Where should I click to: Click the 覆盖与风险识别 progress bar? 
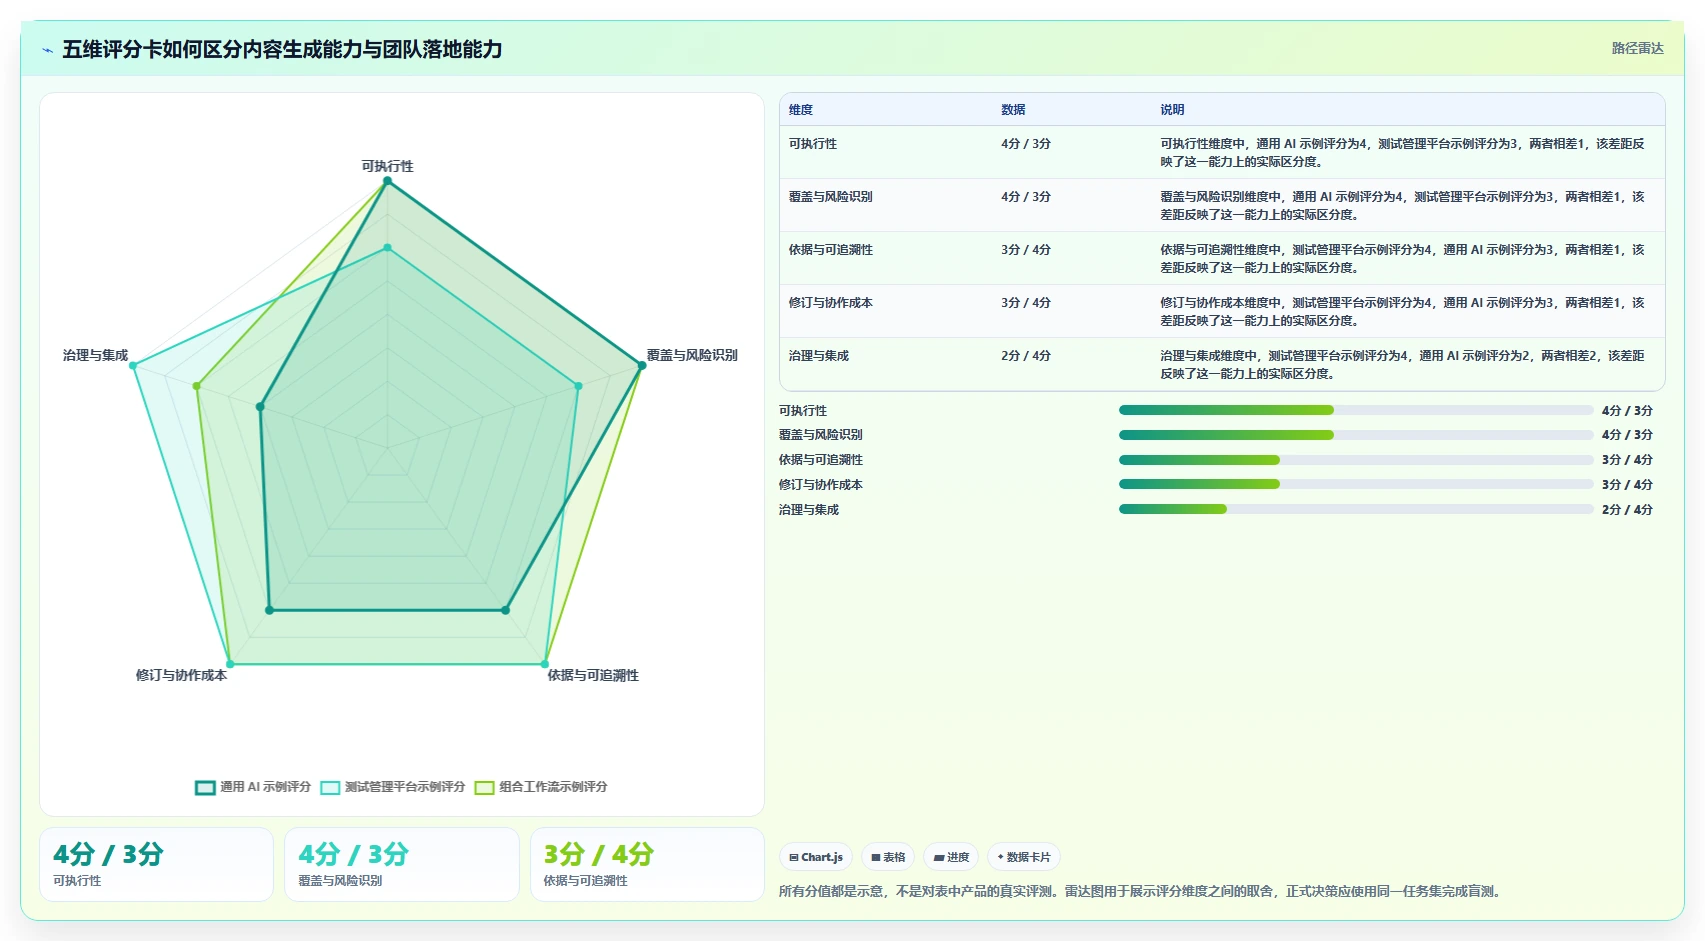pyautogui.click(x=1356, y=435)
